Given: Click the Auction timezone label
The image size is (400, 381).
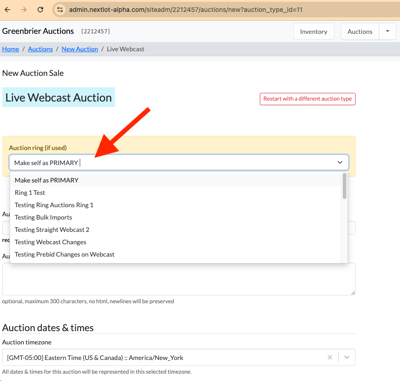Looking at the screenshot, I should (x=27, y=342).
